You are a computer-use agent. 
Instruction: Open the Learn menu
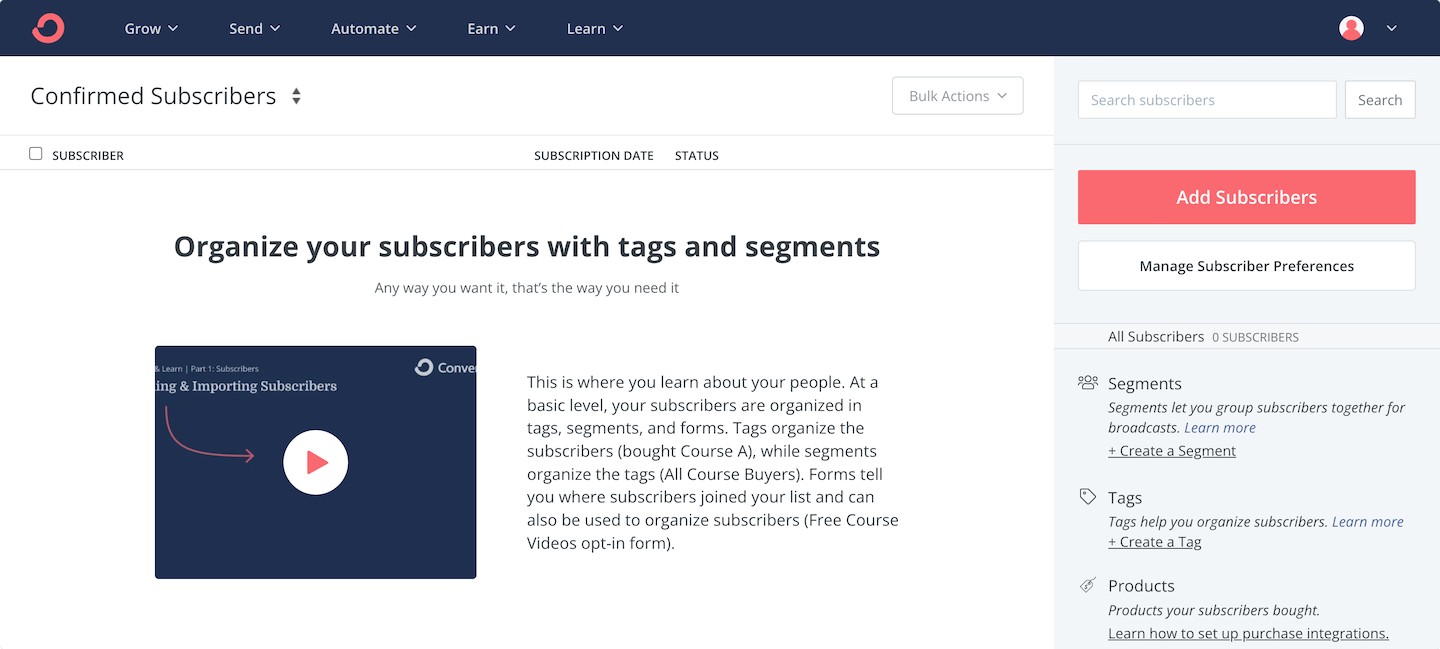pyautogui.click(x=595, y=28)
